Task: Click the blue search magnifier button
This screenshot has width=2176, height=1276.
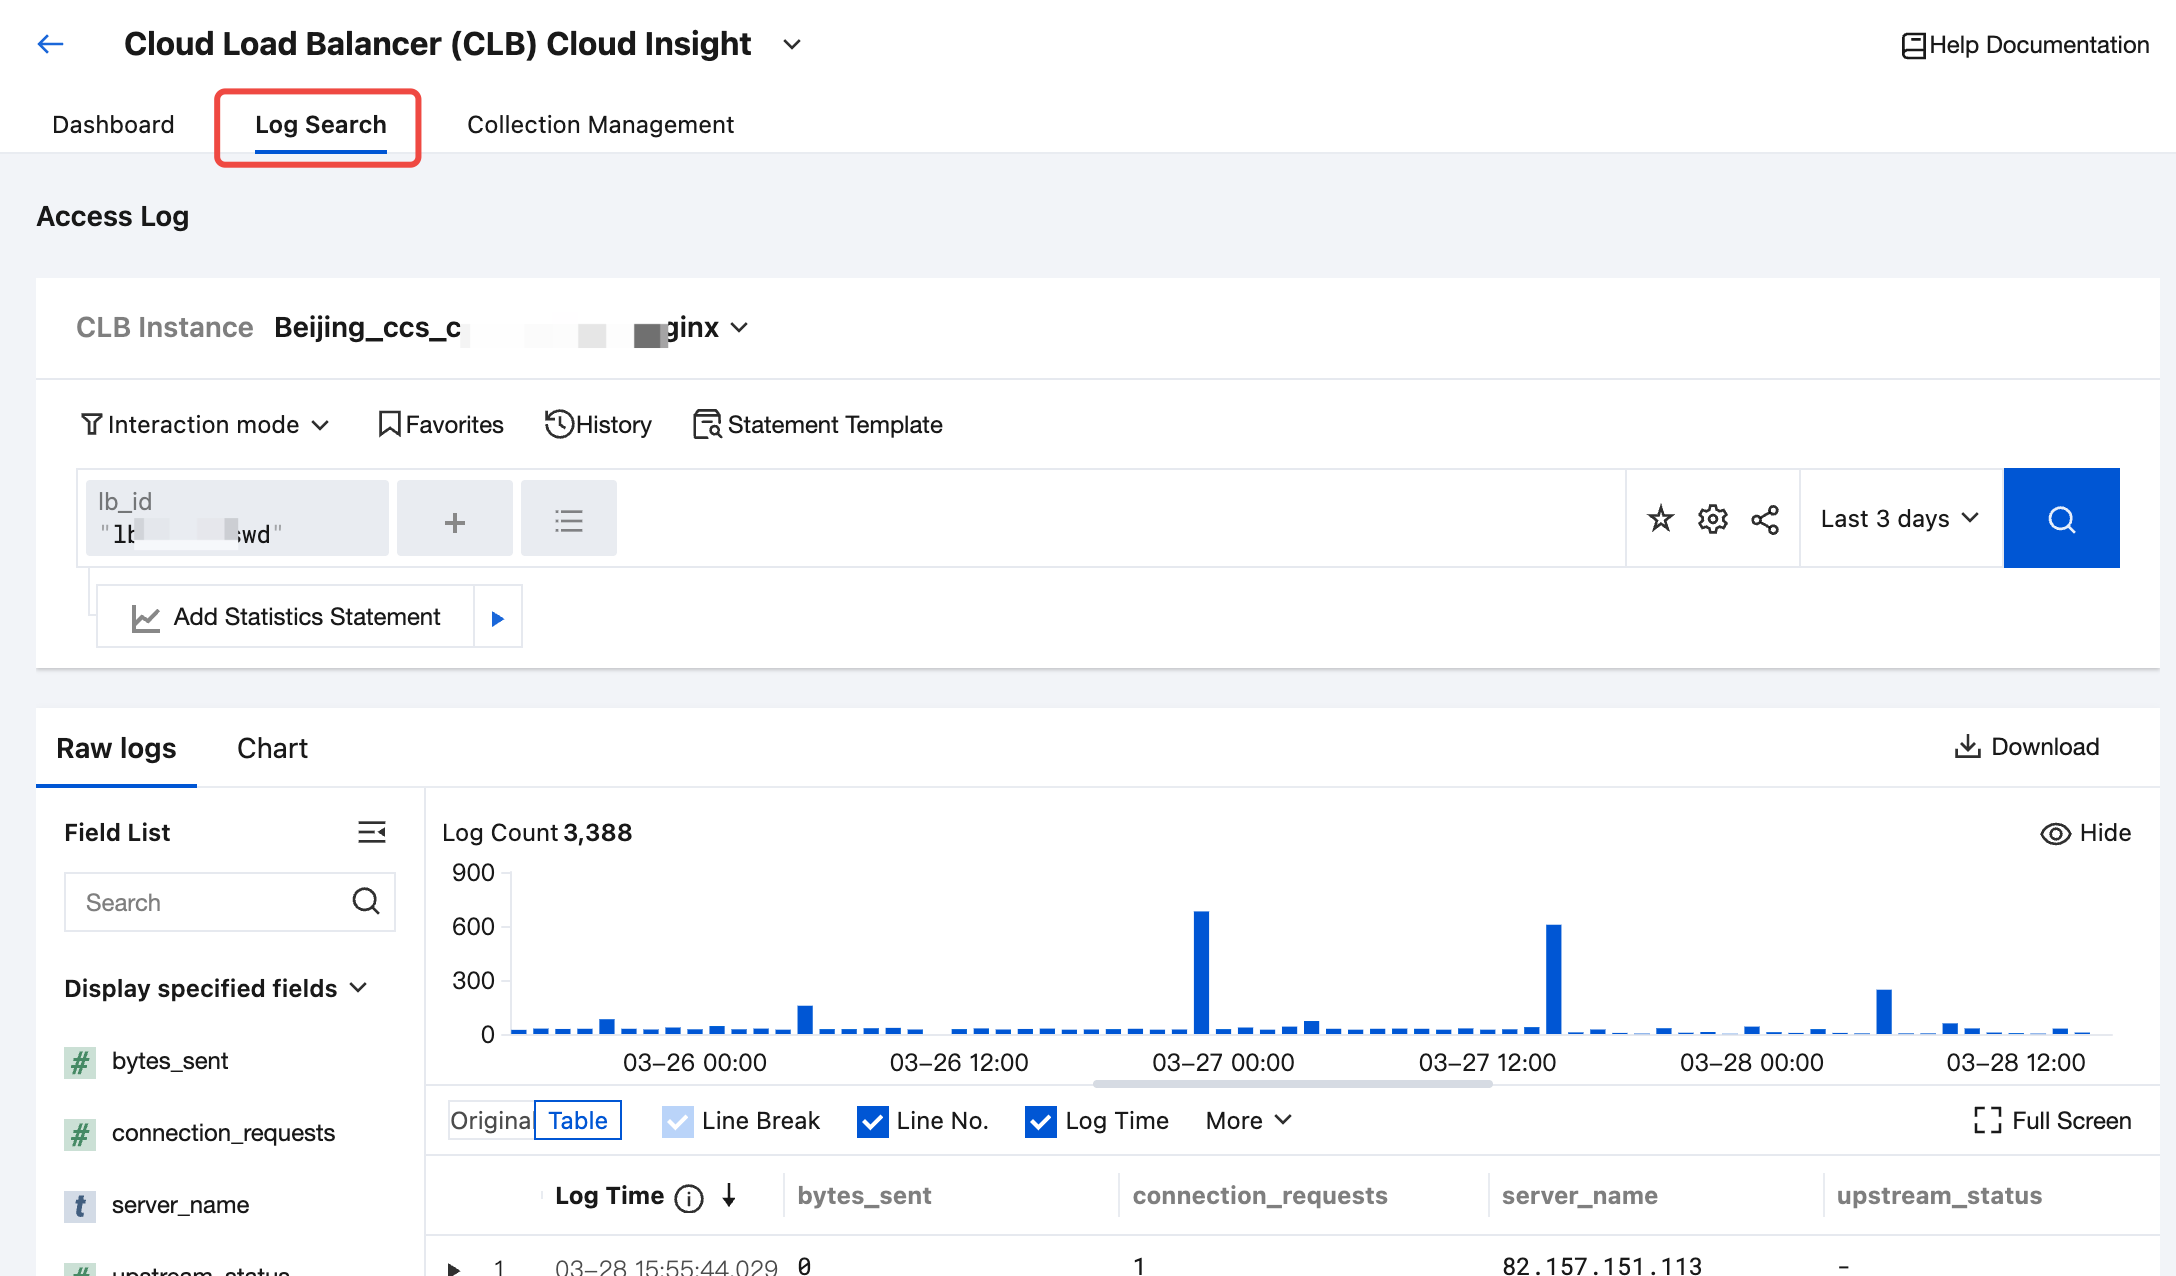Action: (2061, 518)
